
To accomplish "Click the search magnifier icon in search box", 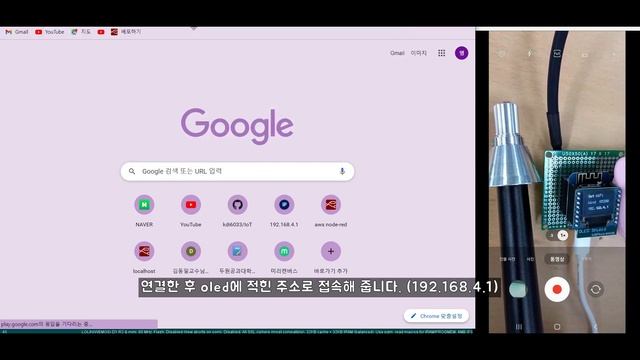I will [x=132, y=171].
